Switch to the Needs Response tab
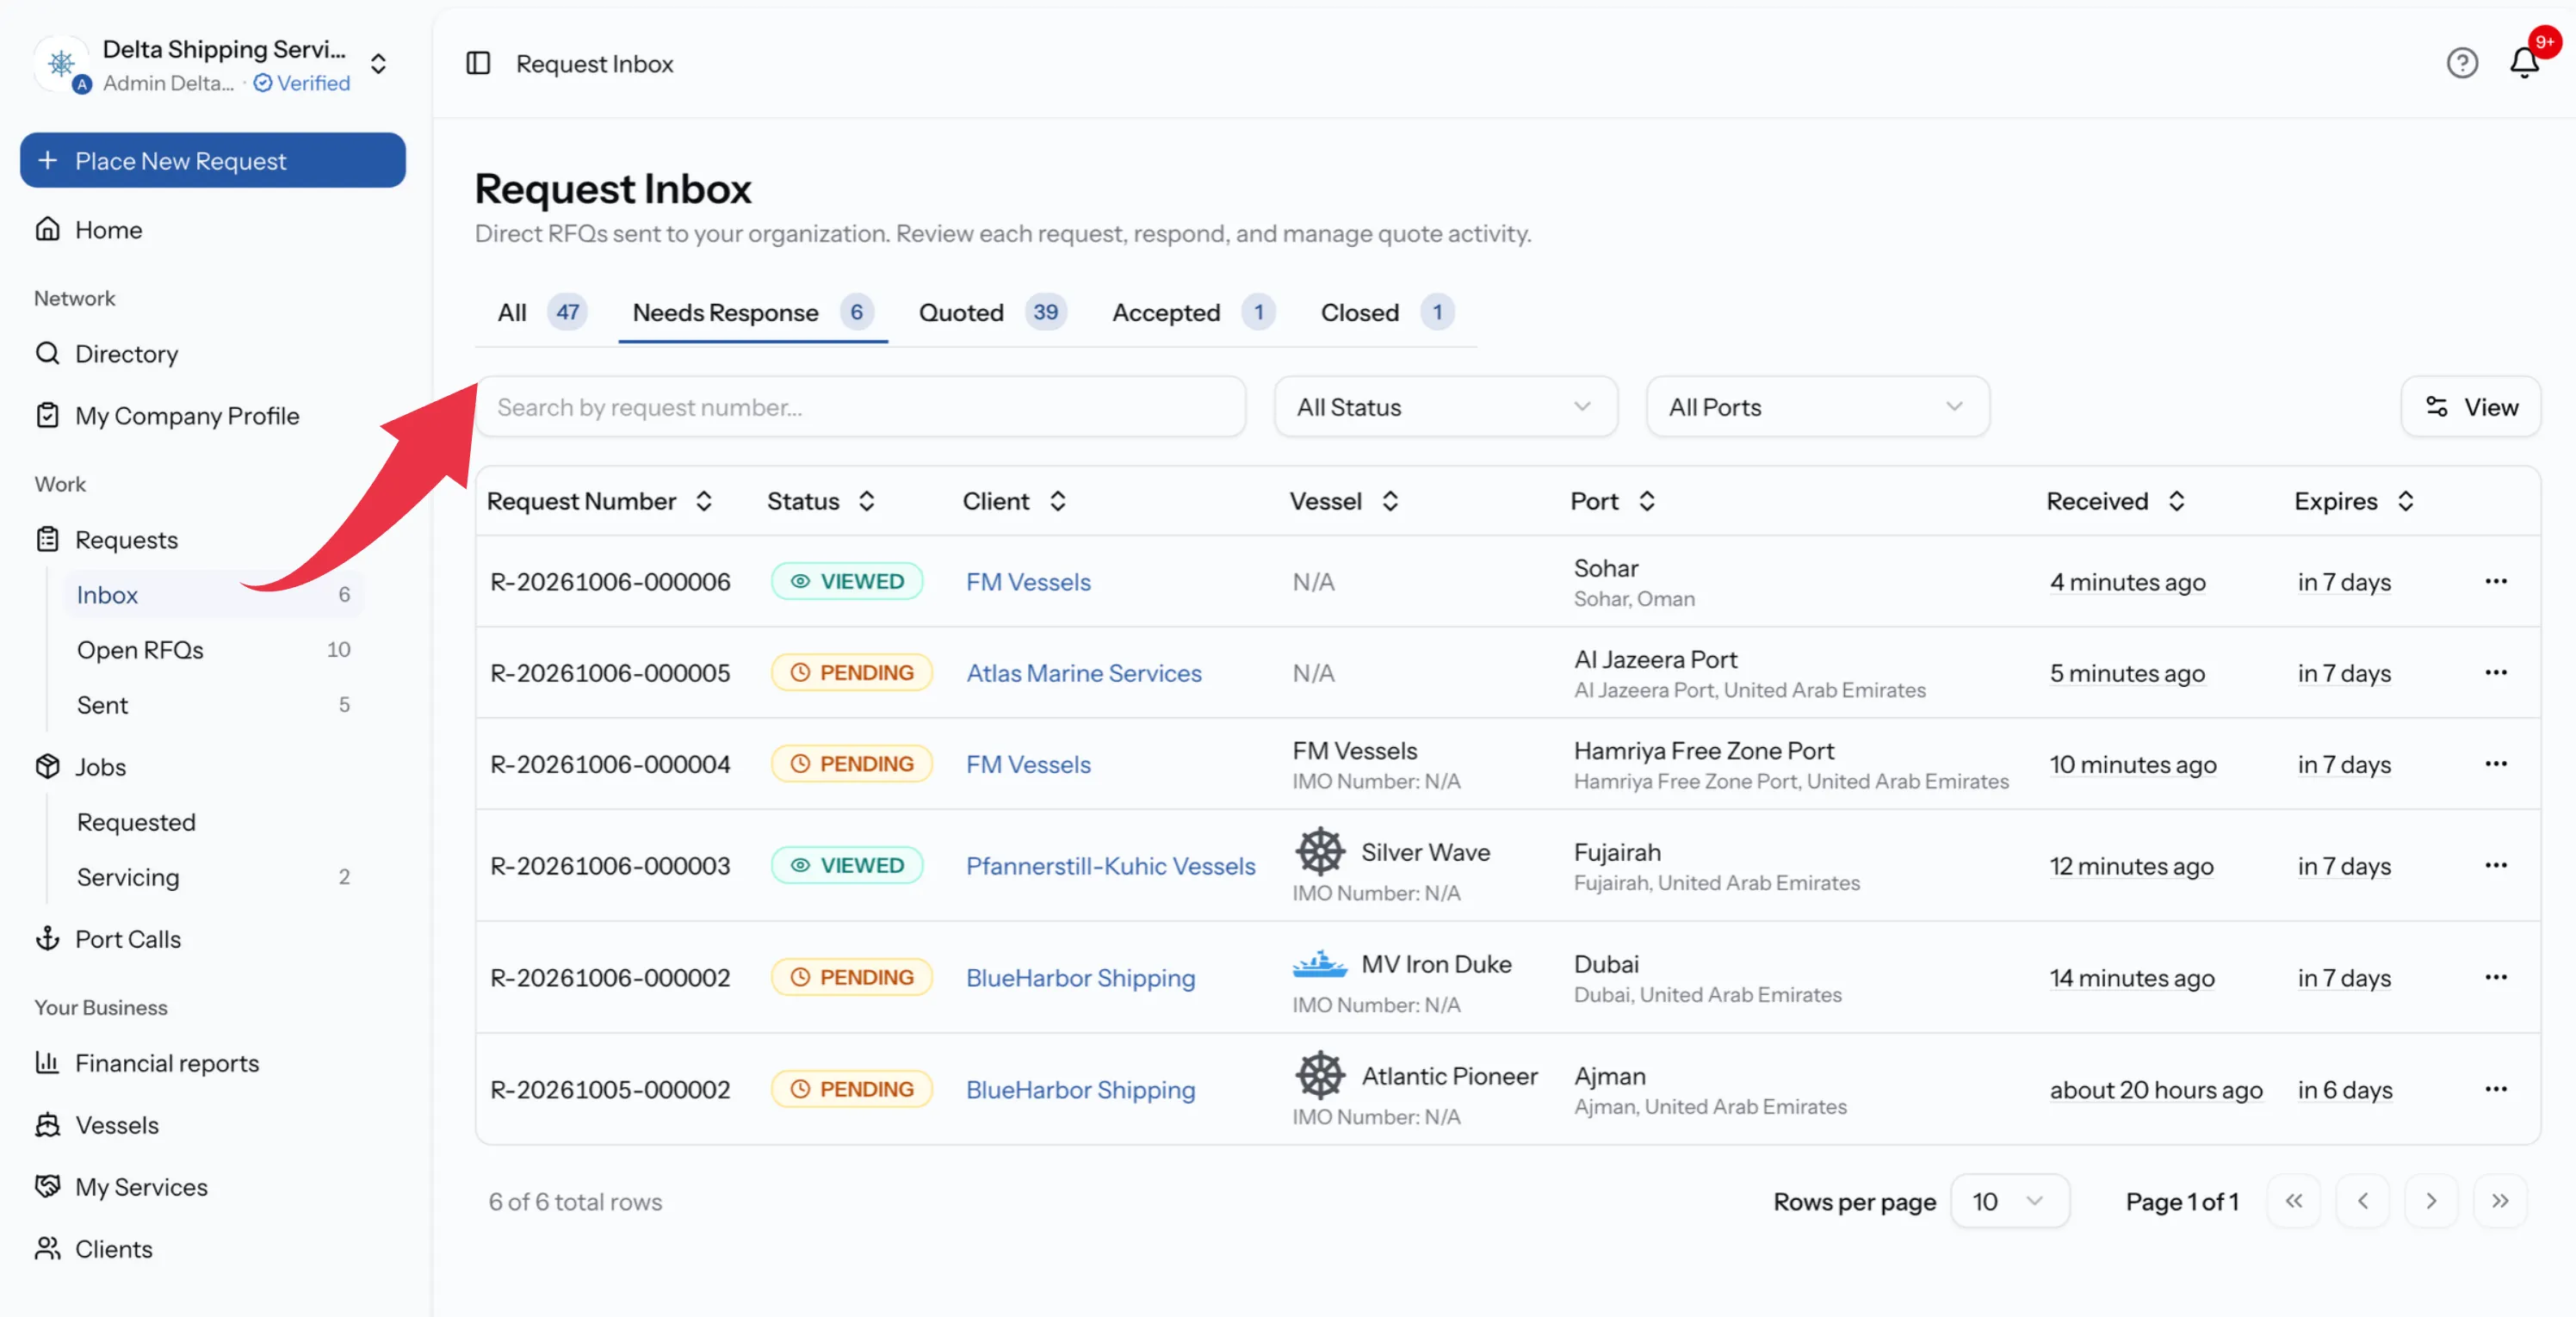Screen dimensions: 2576x1317 tap(753, 312)
